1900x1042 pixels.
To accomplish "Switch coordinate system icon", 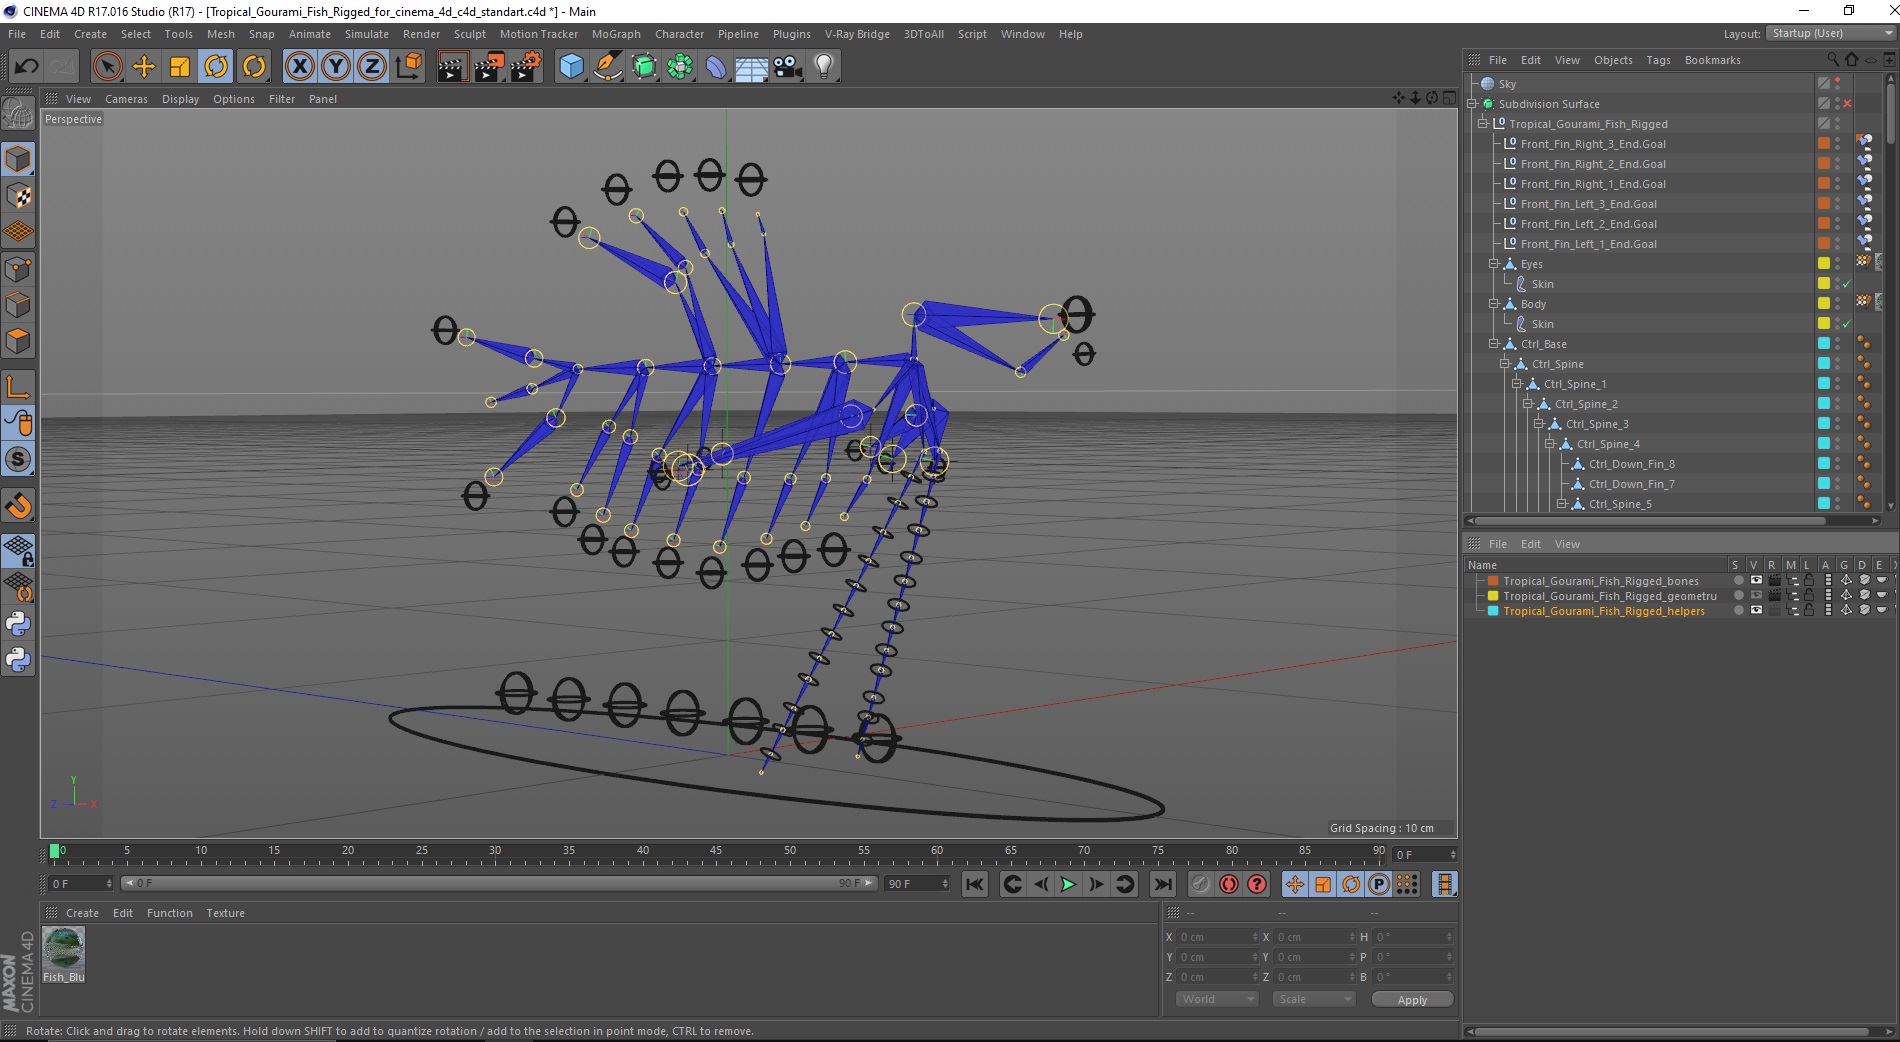I will click(x=408, y=67).
